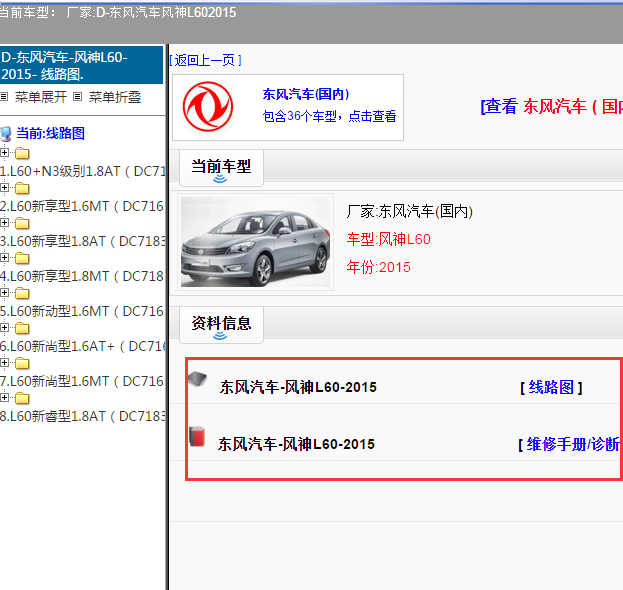Click the 当前:线路图 heading

pos(50,133)
